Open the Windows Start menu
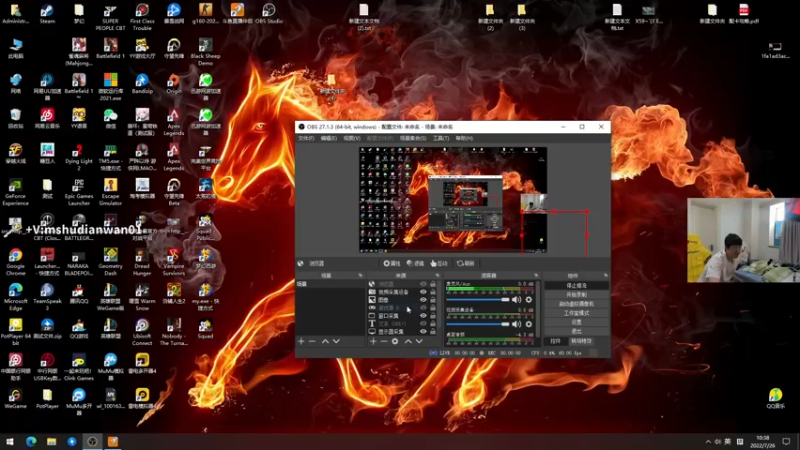 point(10,441)
